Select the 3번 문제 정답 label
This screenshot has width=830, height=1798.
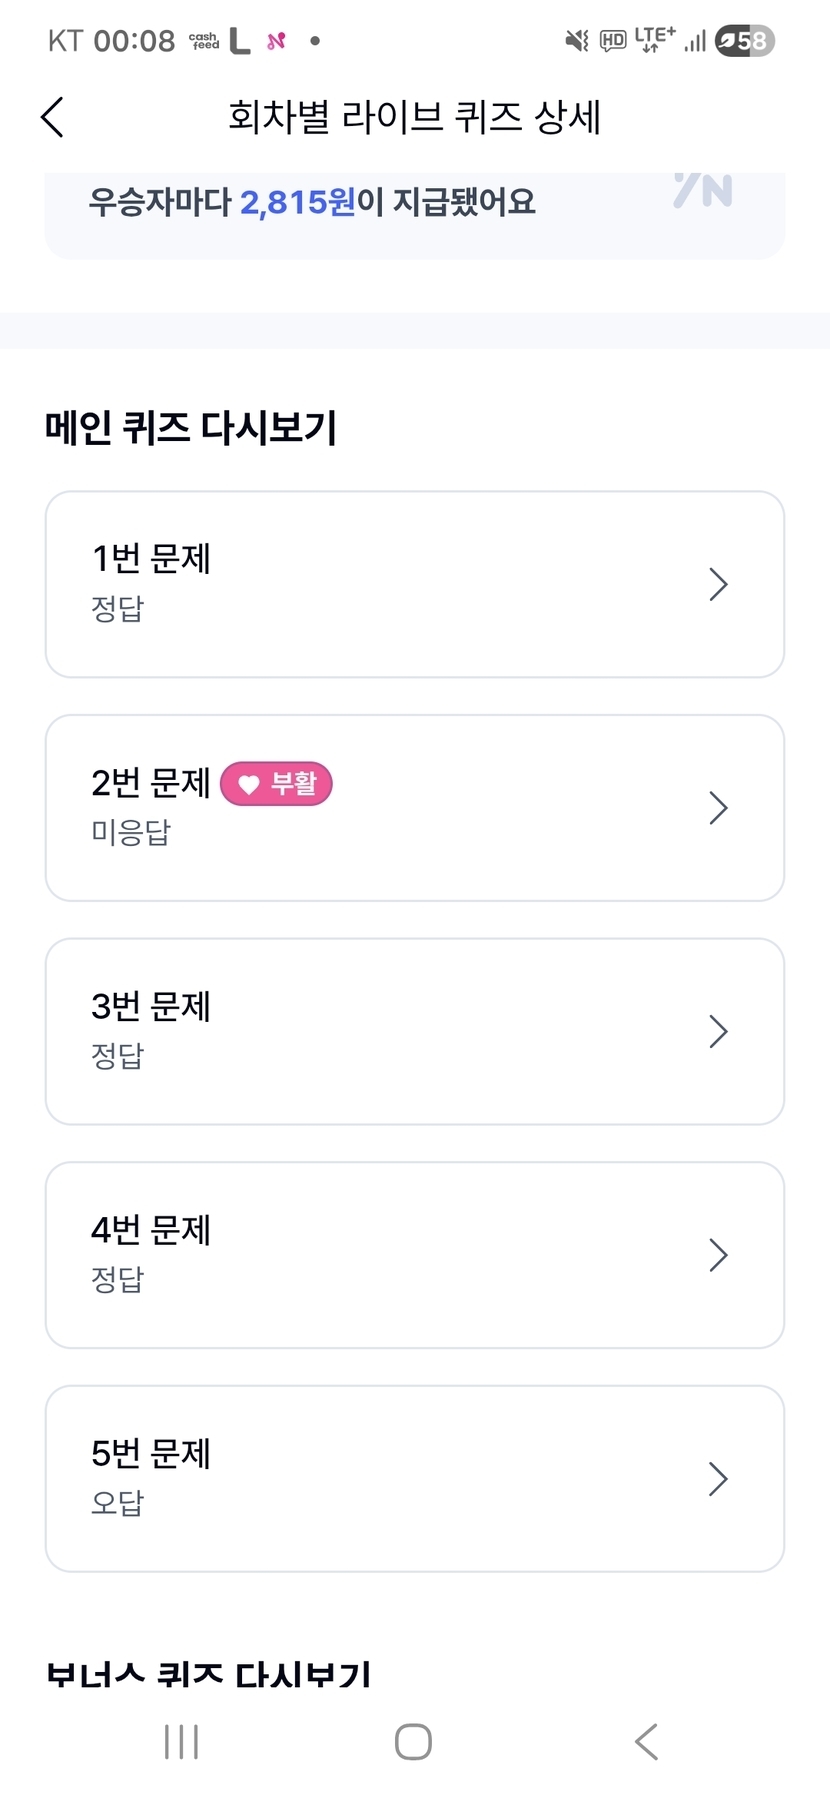tap(118, 1055)
